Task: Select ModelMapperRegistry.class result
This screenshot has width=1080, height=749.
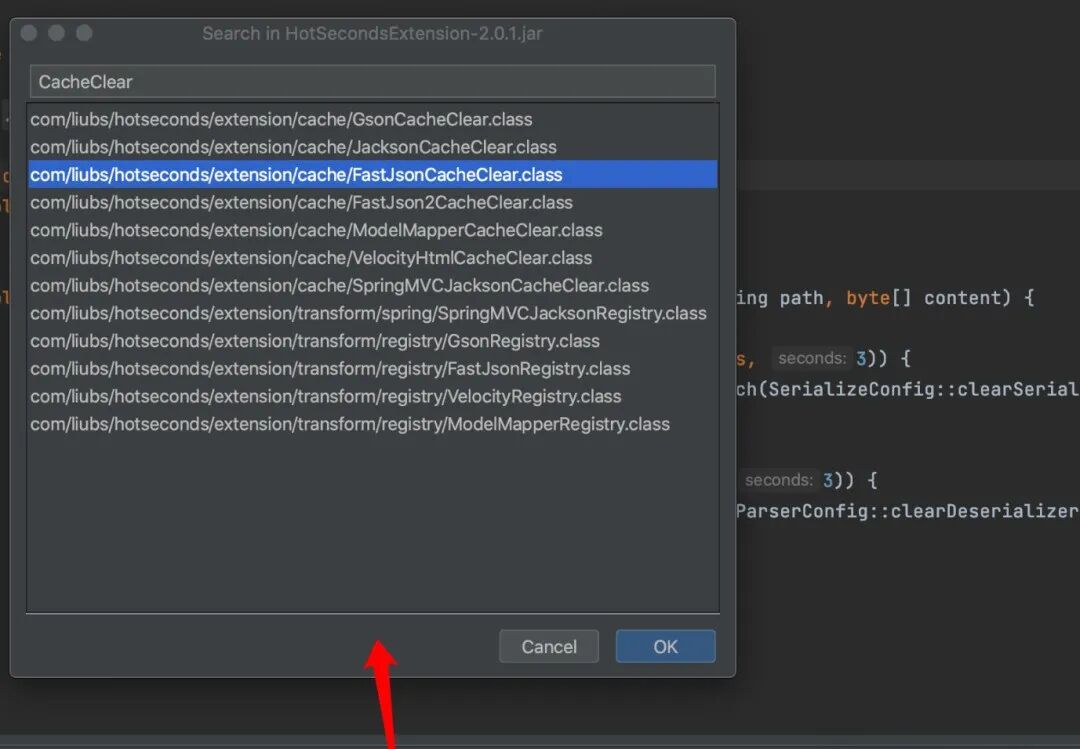Action: pos(373,424)
